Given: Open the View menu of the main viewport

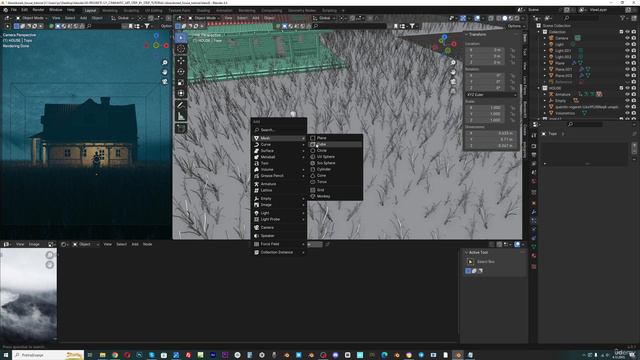Looking at the screenshot, I should [229, 18].
